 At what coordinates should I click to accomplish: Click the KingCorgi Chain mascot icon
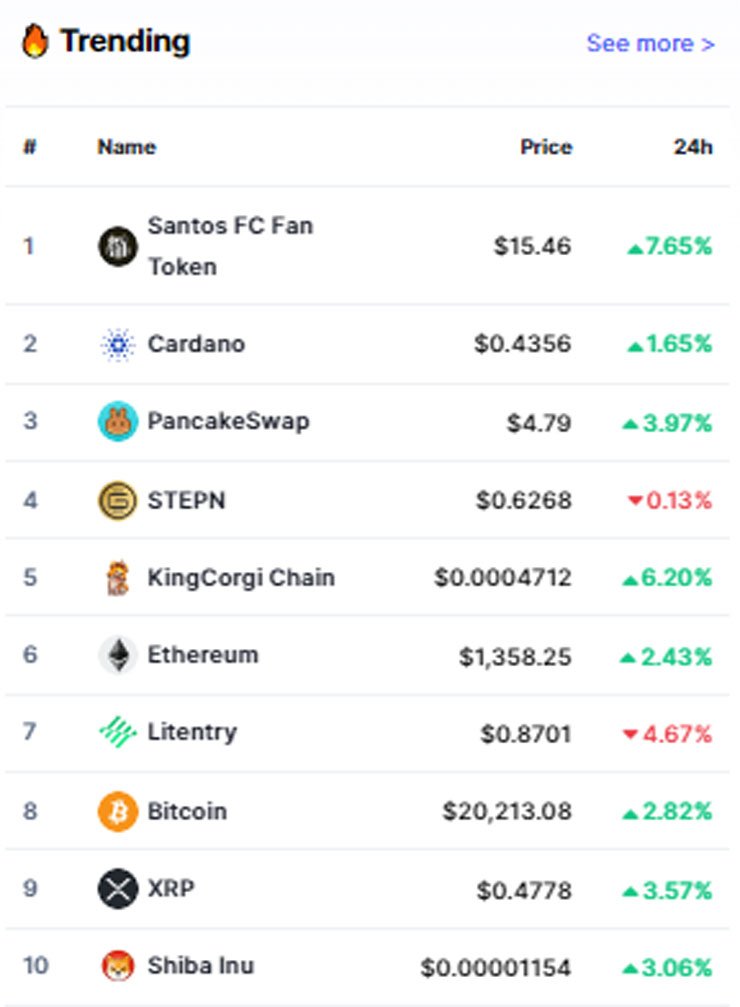[x=118, y=577]
